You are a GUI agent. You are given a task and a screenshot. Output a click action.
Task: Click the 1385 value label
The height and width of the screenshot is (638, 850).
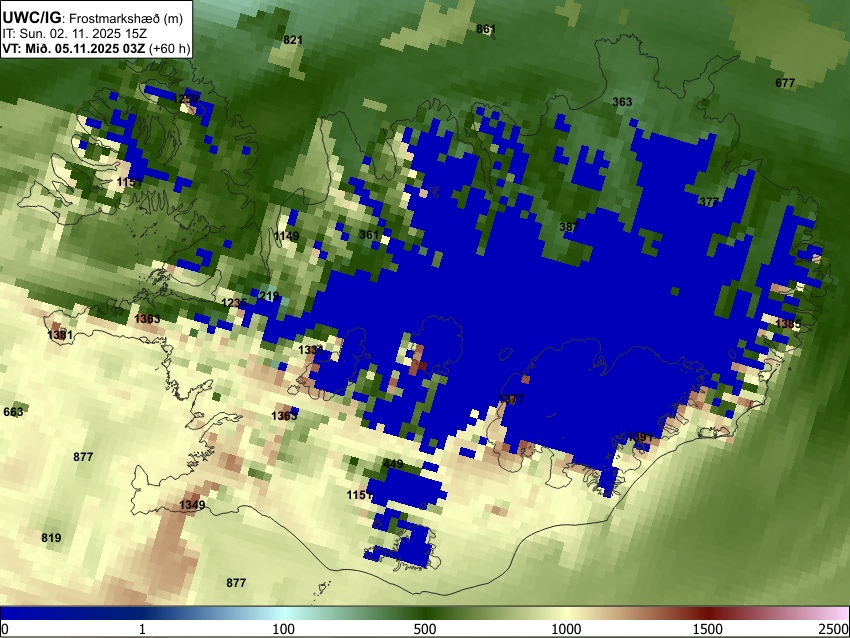click(x=788, y=324)
